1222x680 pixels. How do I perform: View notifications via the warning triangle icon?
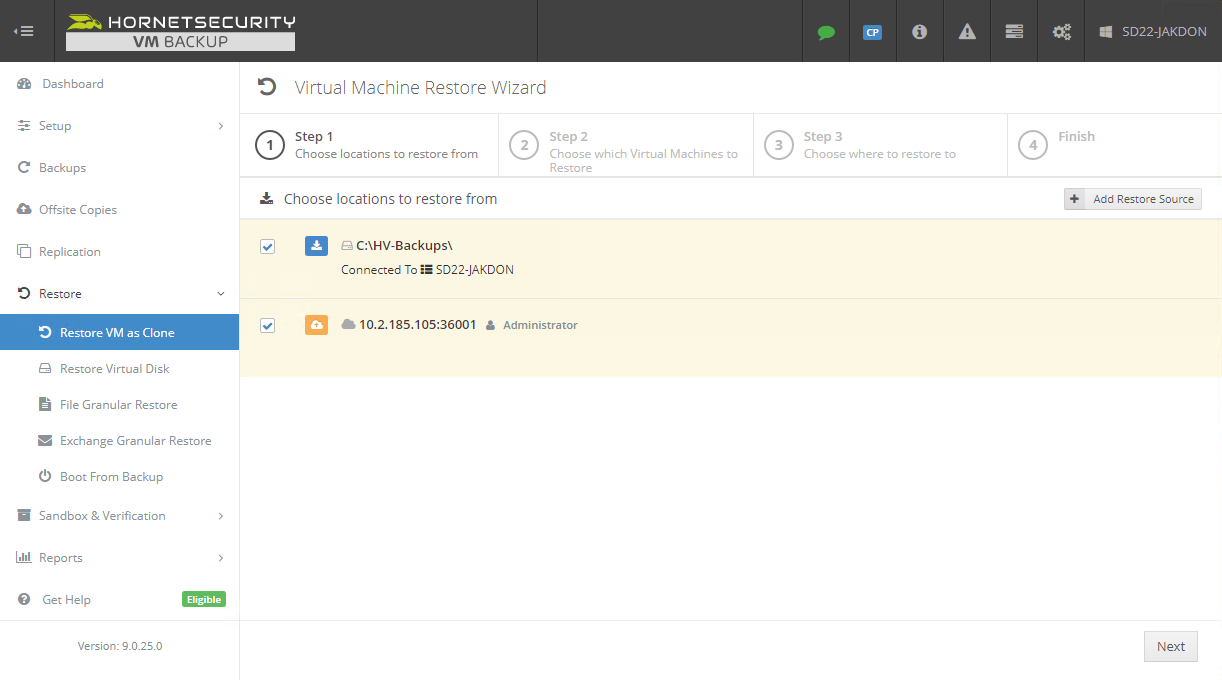tap(966, 31)
